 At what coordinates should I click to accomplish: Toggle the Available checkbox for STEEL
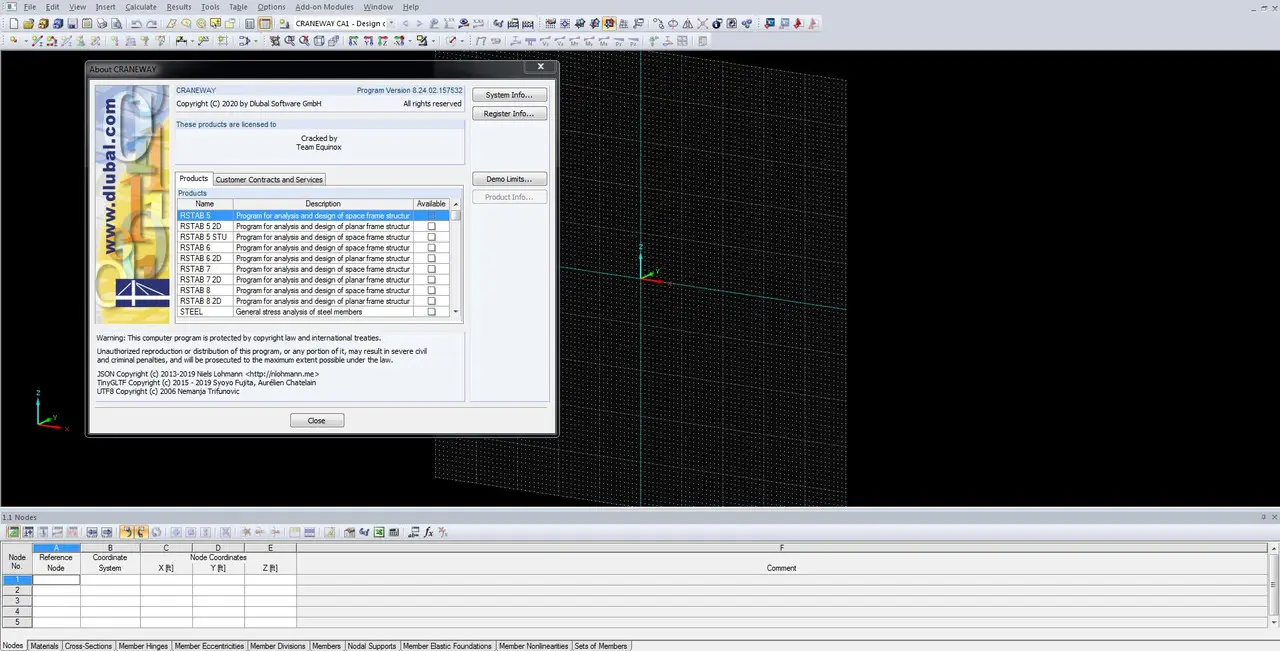[431, 312]
